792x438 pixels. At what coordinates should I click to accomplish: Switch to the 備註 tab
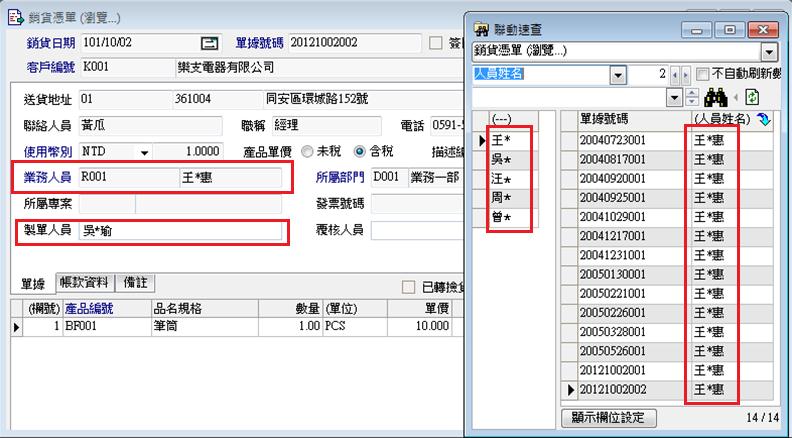(x=133, y=283)
